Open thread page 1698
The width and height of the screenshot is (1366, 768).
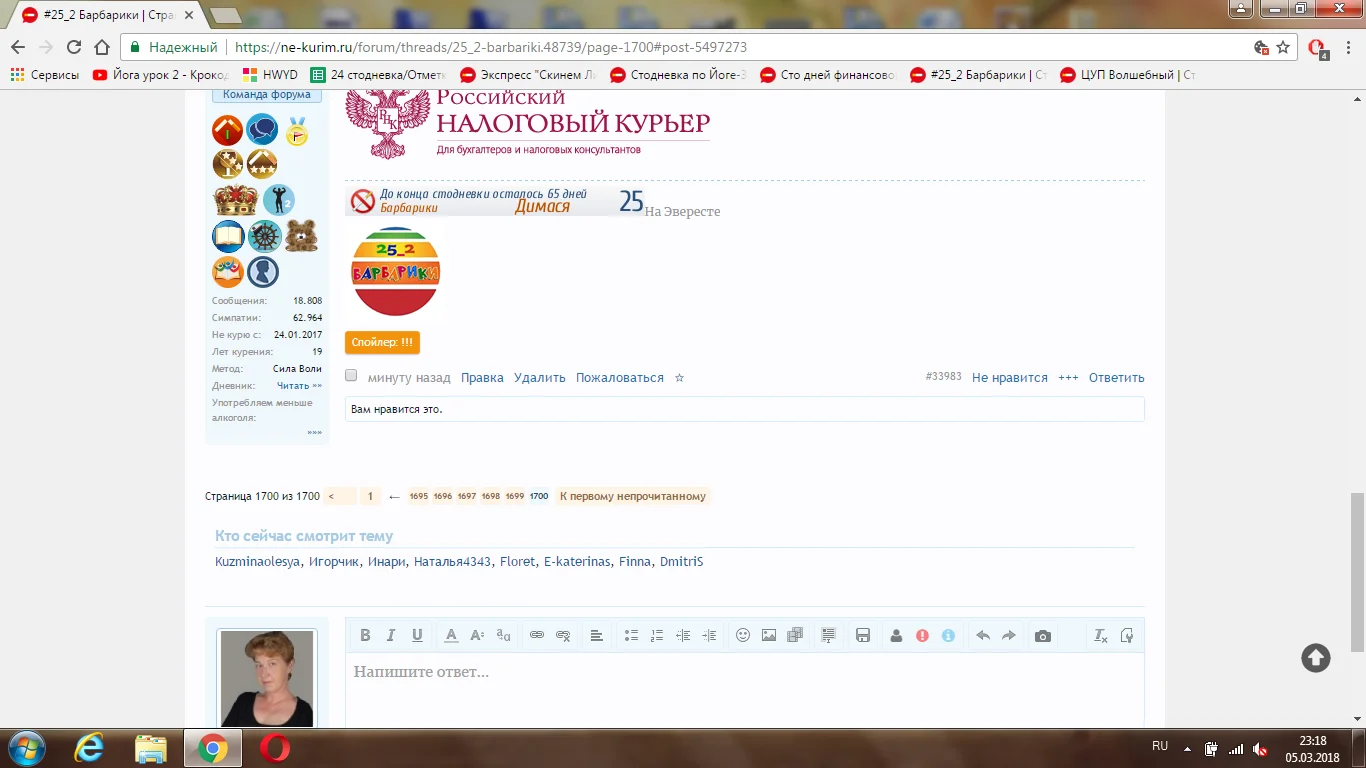pos(491,496)
